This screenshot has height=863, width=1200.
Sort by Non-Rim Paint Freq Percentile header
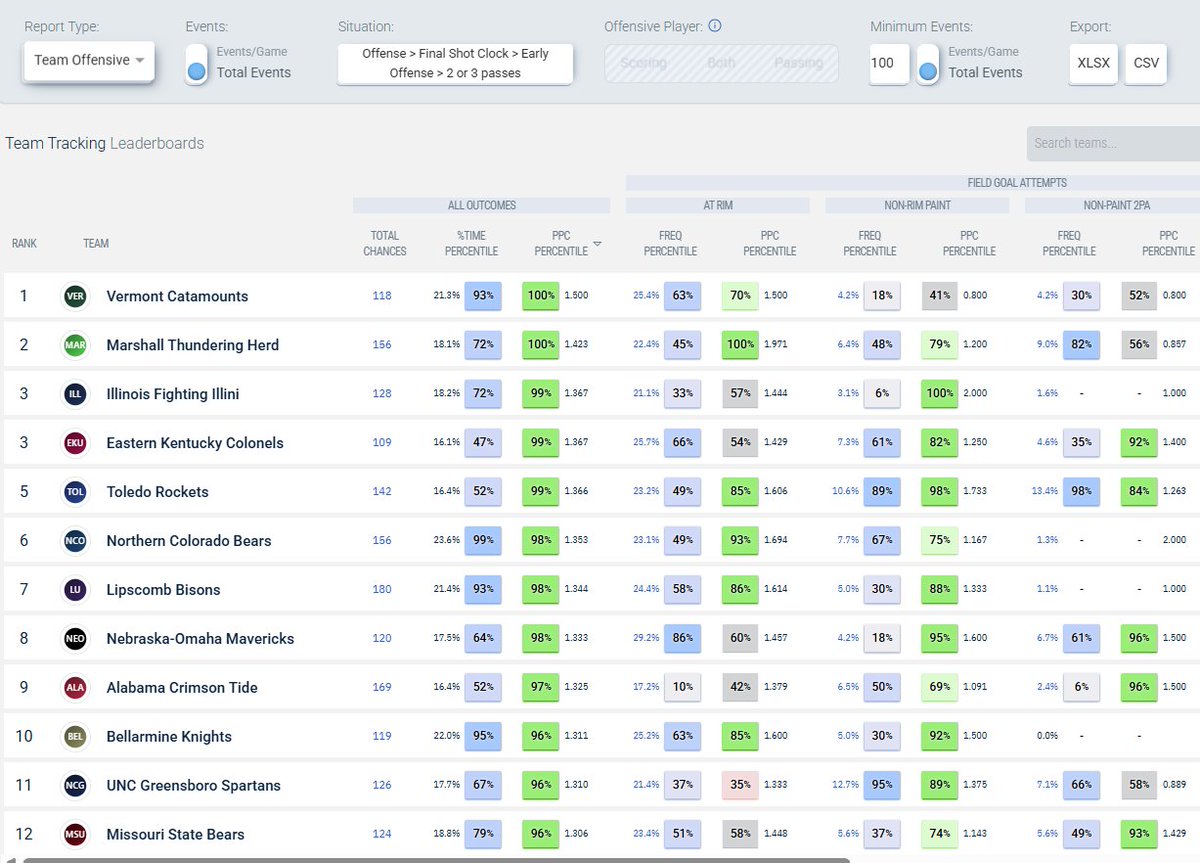pyautogui.click(x=870, y=244)
